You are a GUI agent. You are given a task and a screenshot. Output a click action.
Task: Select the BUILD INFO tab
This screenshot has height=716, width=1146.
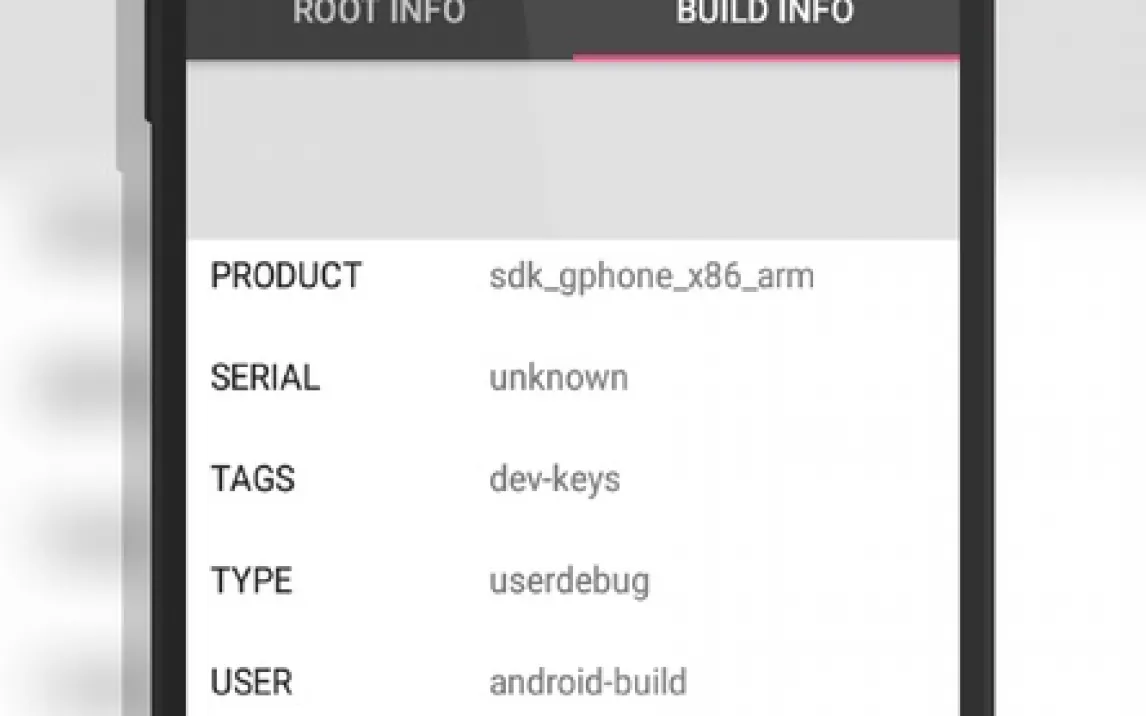pos(765,15)
